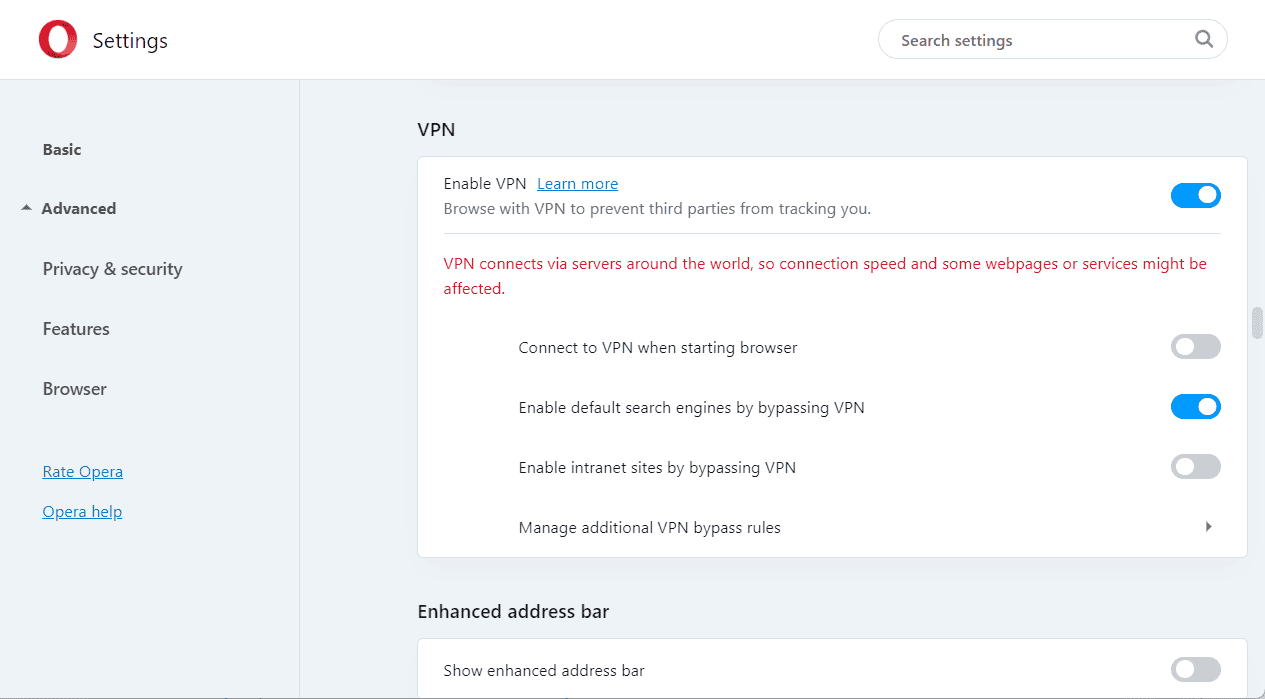This screenshot has width=1265, height=699.
Task: Collapse the Advanced section arrow
Action: [26, 208]
